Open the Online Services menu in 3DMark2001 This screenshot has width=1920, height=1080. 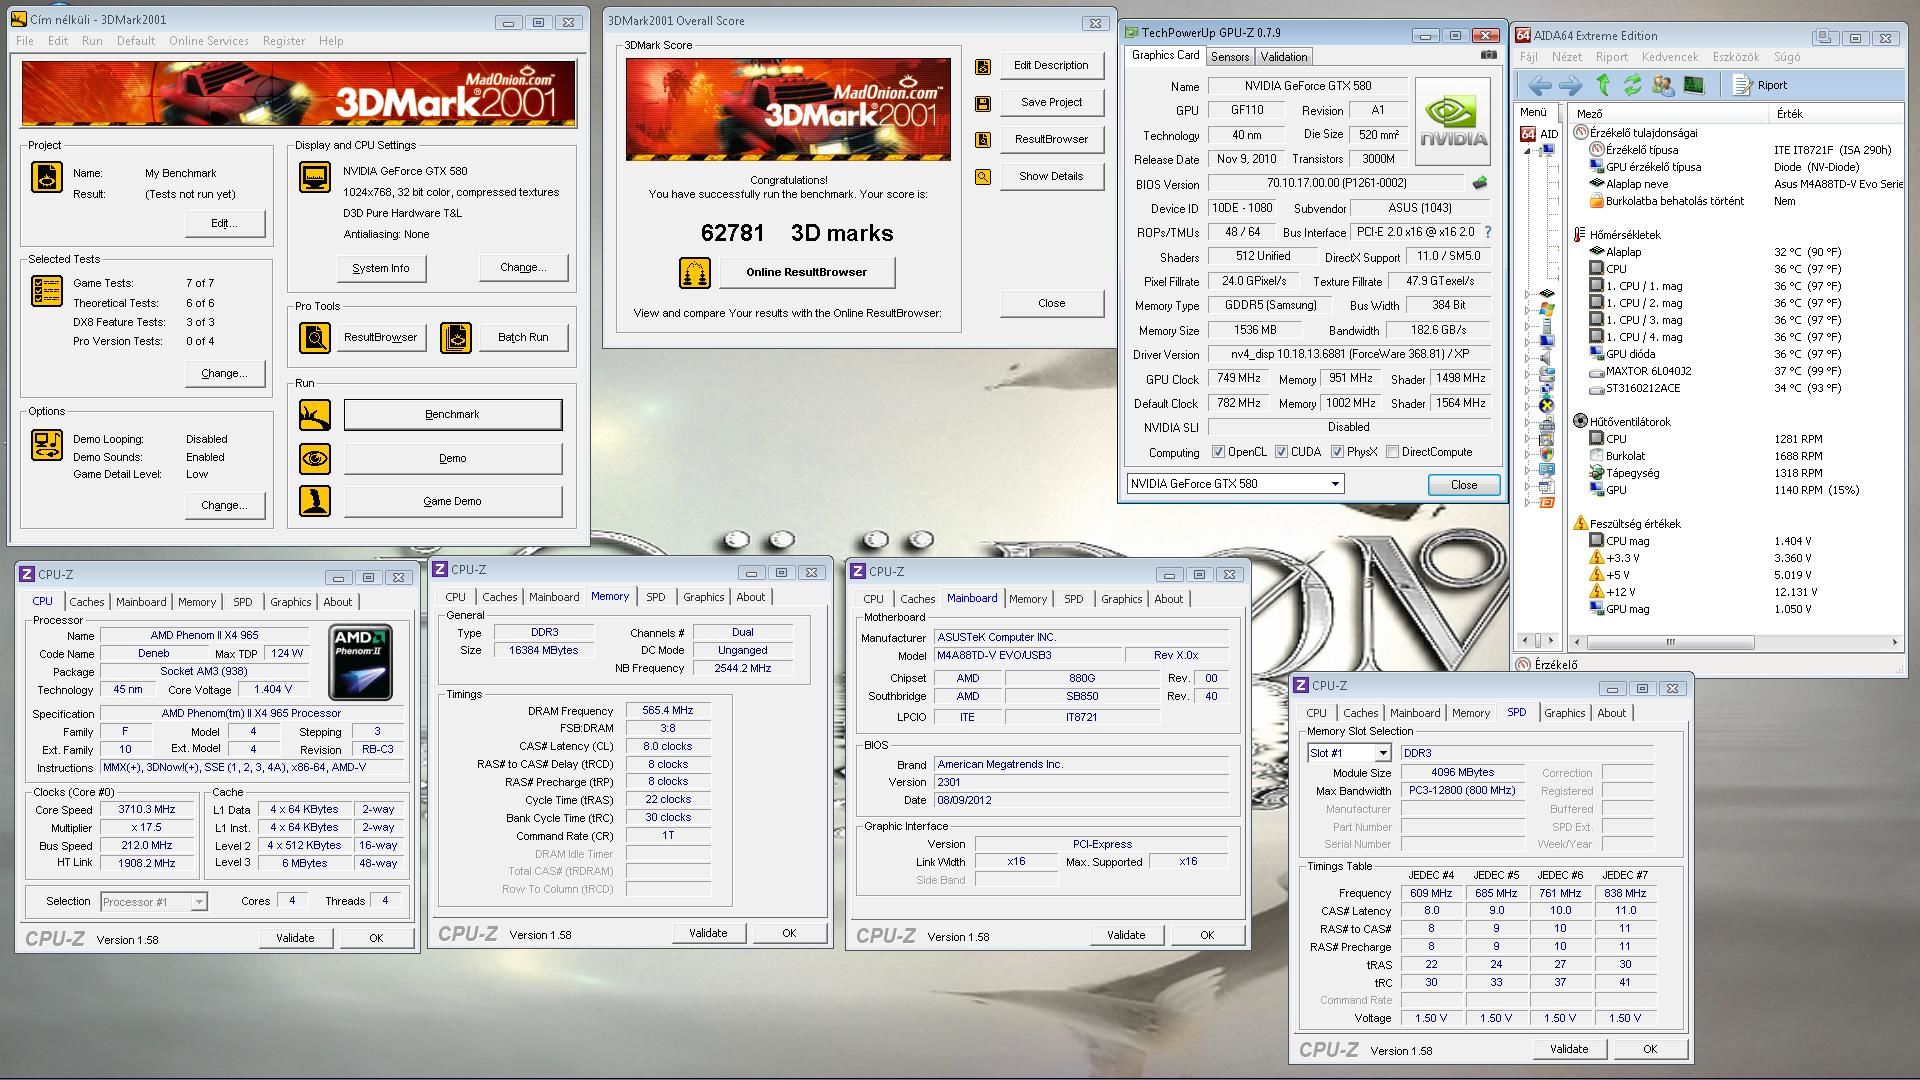click(x=208, y=41)
